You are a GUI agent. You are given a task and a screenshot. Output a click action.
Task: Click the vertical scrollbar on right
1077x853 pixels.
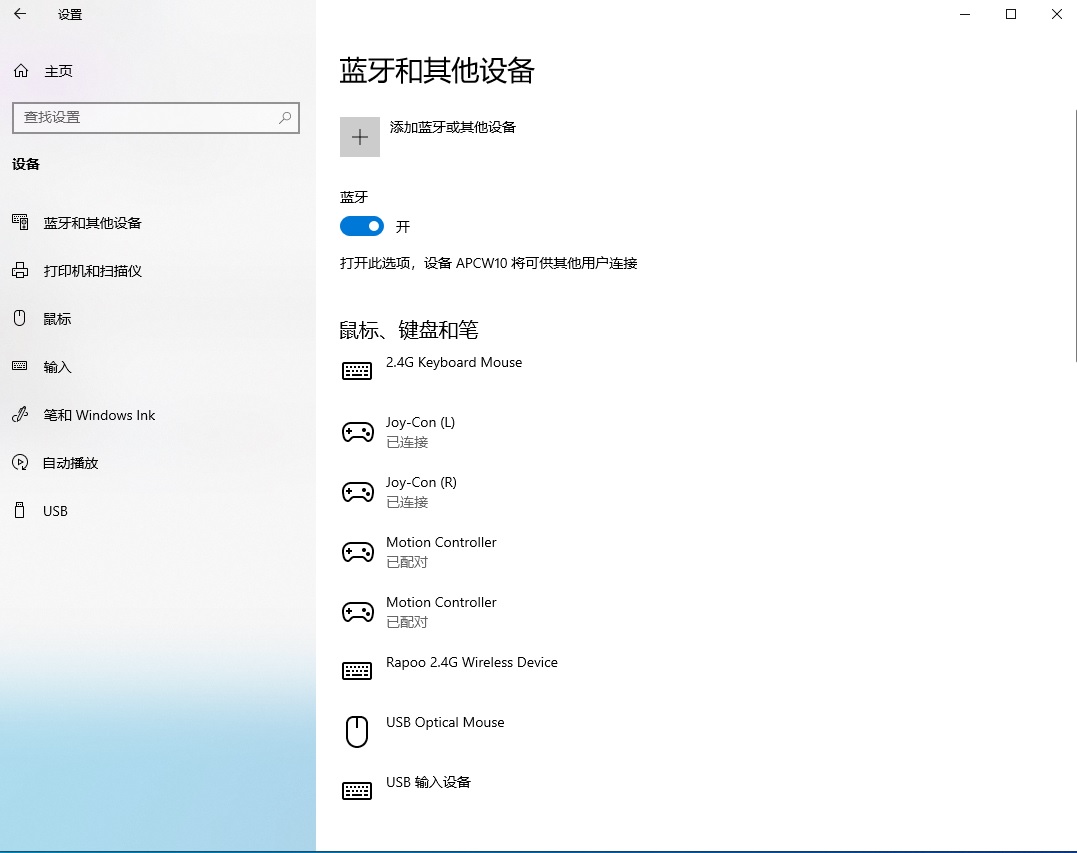[x=1074, y=235]
